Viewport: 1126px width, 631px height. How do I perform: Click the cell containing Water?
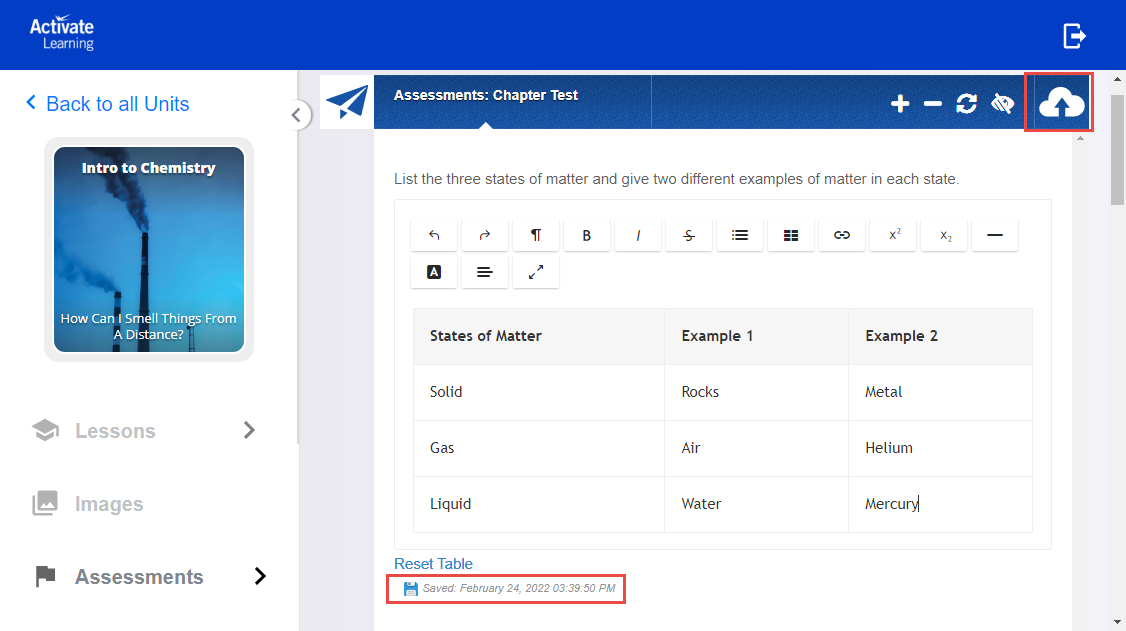click(756, 504)
